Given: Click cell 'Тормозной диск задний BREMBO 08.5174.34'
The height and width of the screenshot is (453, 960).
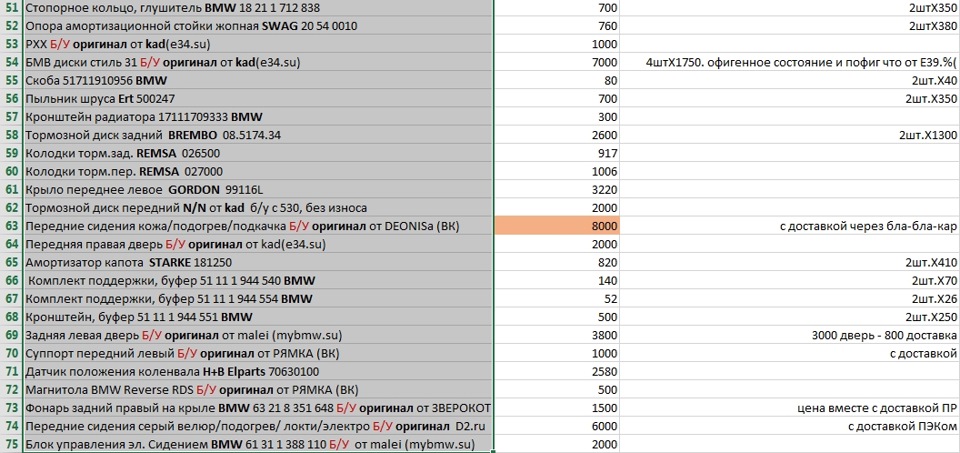Looking at the screenshot, I should (x=258, y=135).
